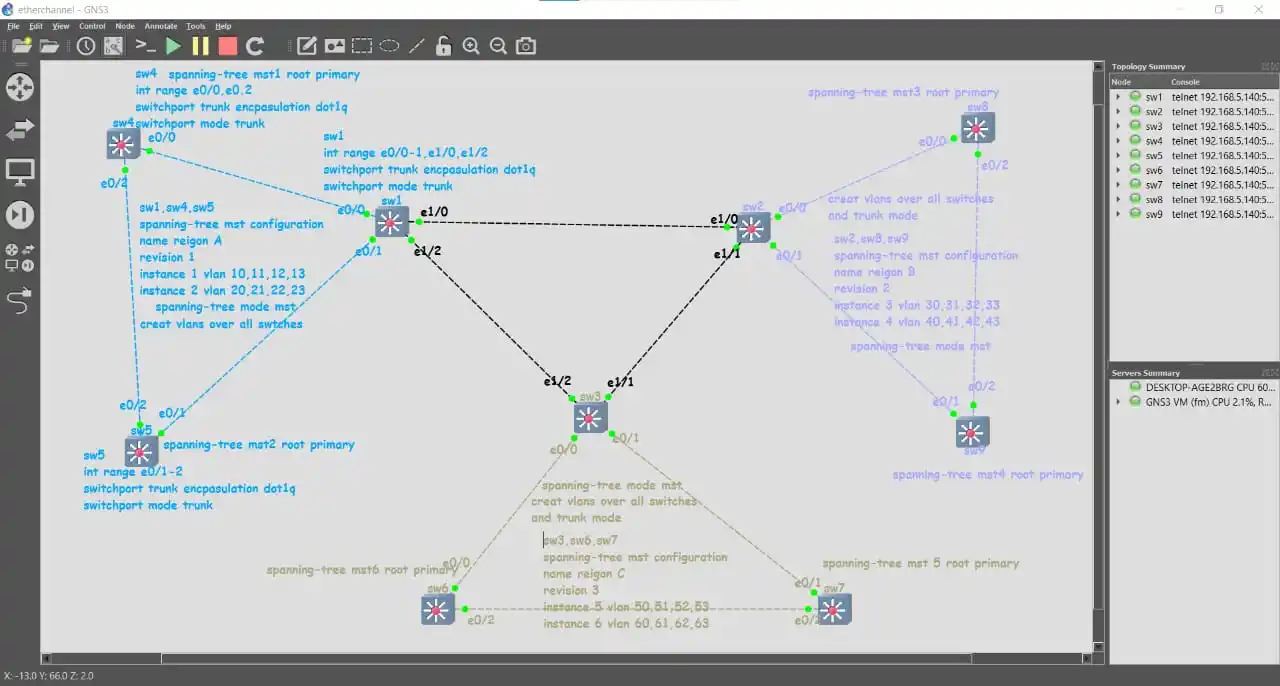Expand sw5 in Topology Summary
The image size is (1280, 686).
[x=1119, y=156]
